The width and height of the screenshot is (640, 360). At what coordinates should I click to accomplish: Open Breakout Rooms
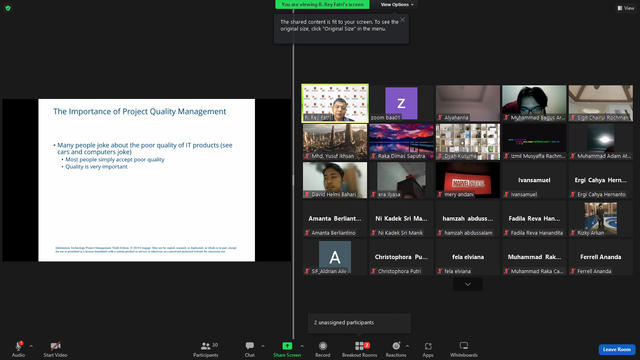359,349
